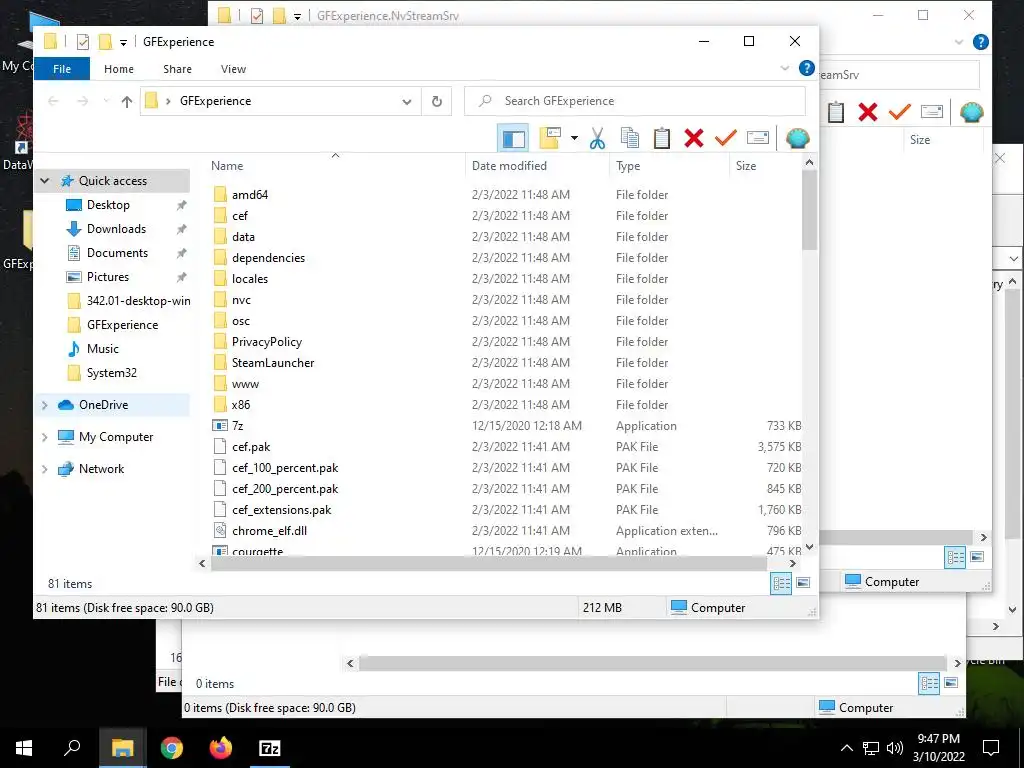Click Paste icon in NvStreamSrv window toolbar
Image resolution: width=1024 pixels, height=768 pixels.
coord(836,112)
